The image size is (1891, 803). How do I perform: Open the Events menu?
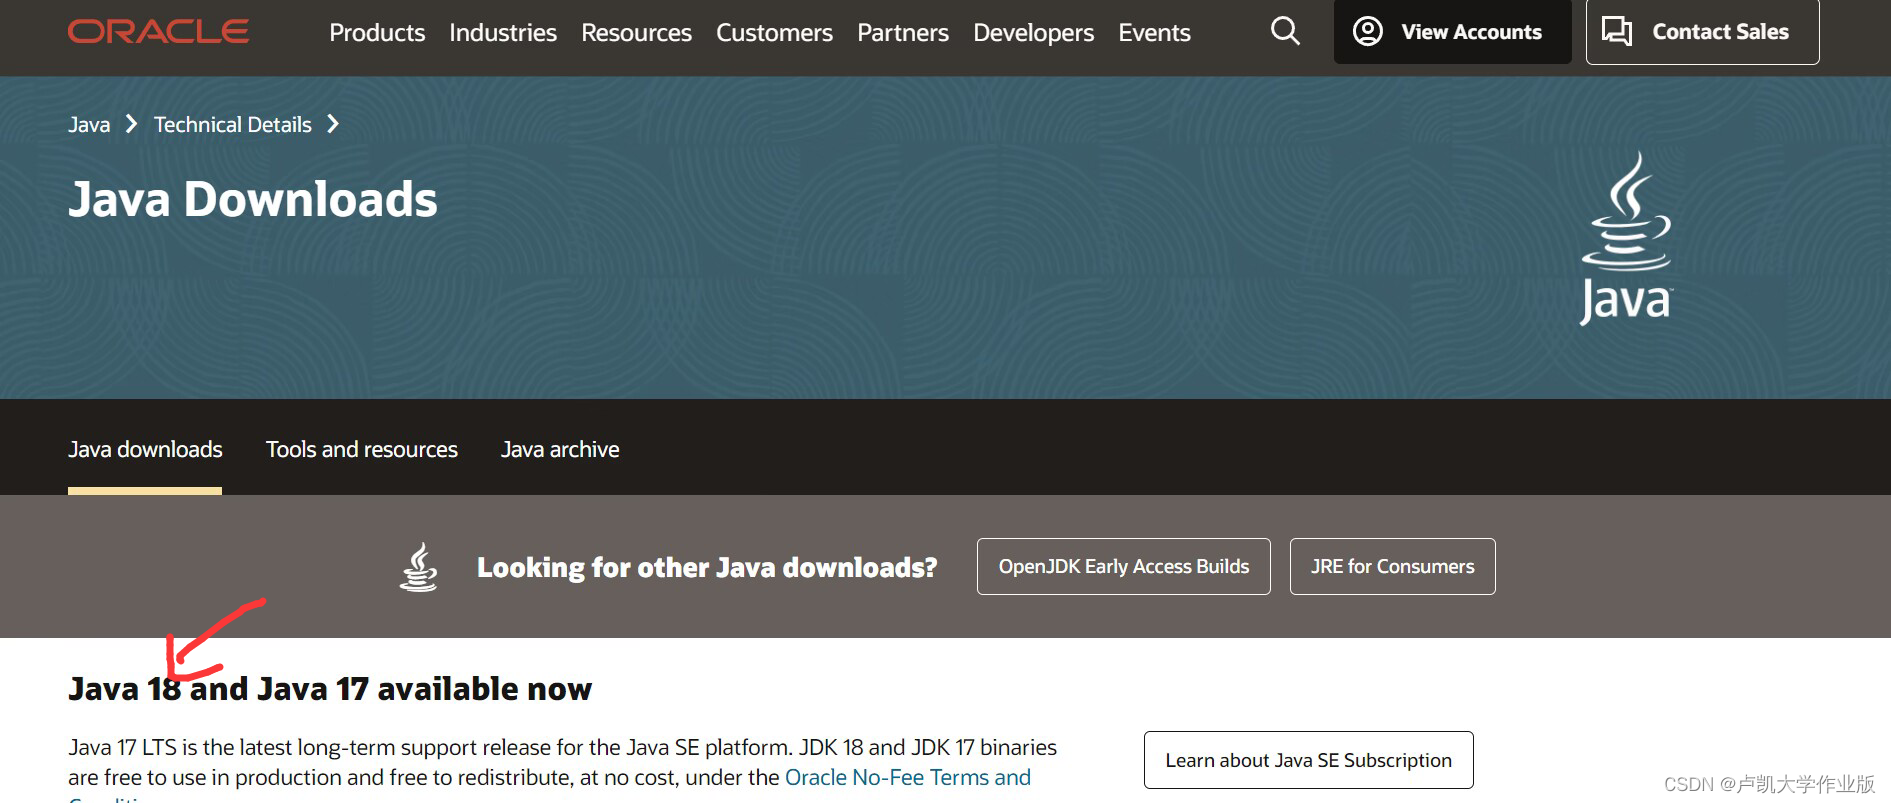coord(1154,33)
